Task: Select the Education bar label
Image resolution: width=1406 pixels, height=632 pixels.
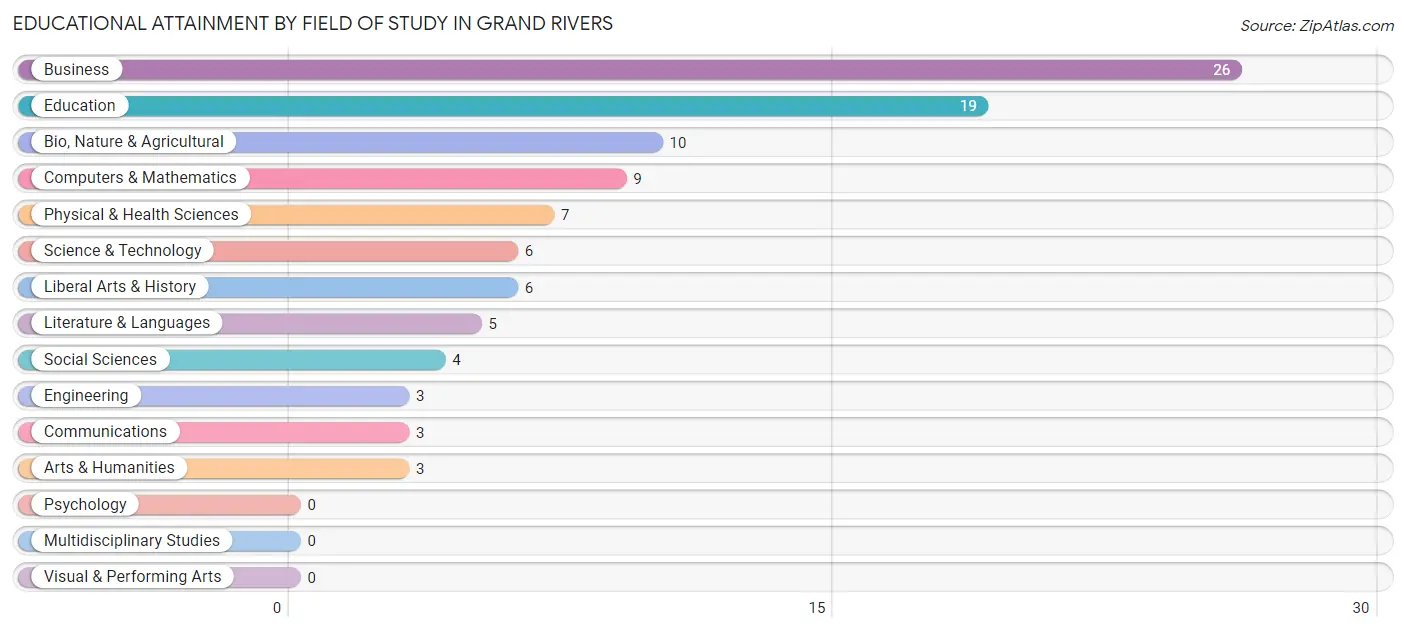Action: point(80,106)
